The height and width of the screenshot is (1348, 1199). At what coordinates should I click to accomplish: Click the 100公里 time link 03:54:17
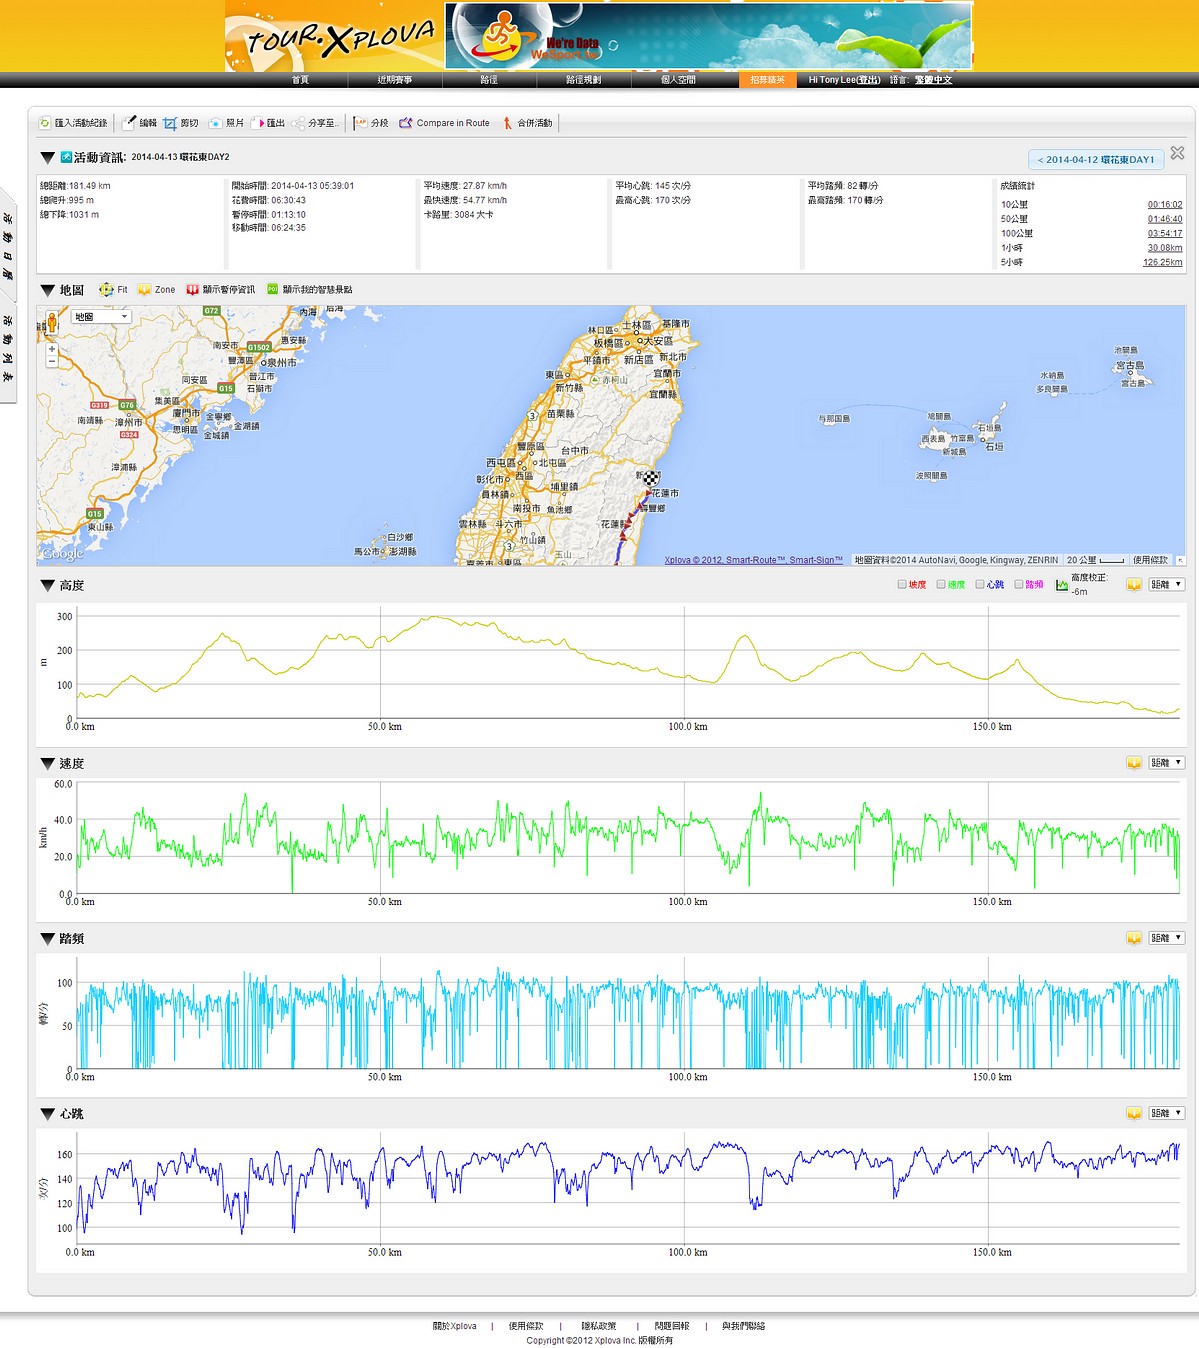1164,234
